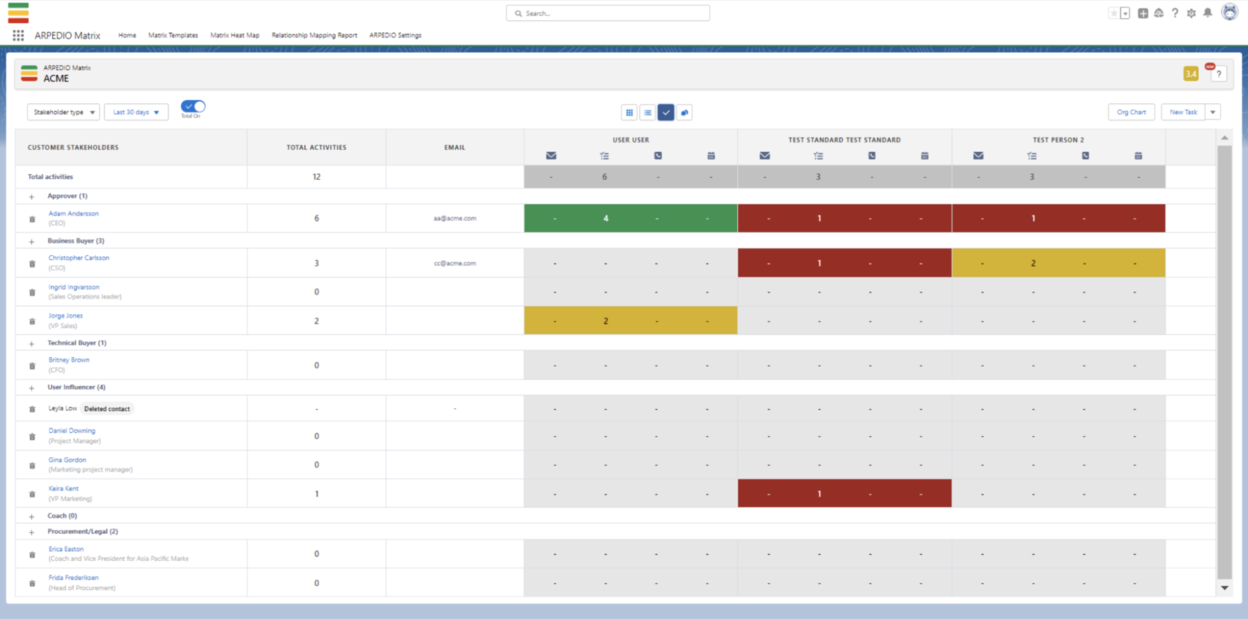
Task: Open the arrow menu beside New Task
Action: (x=1213, y=112)
